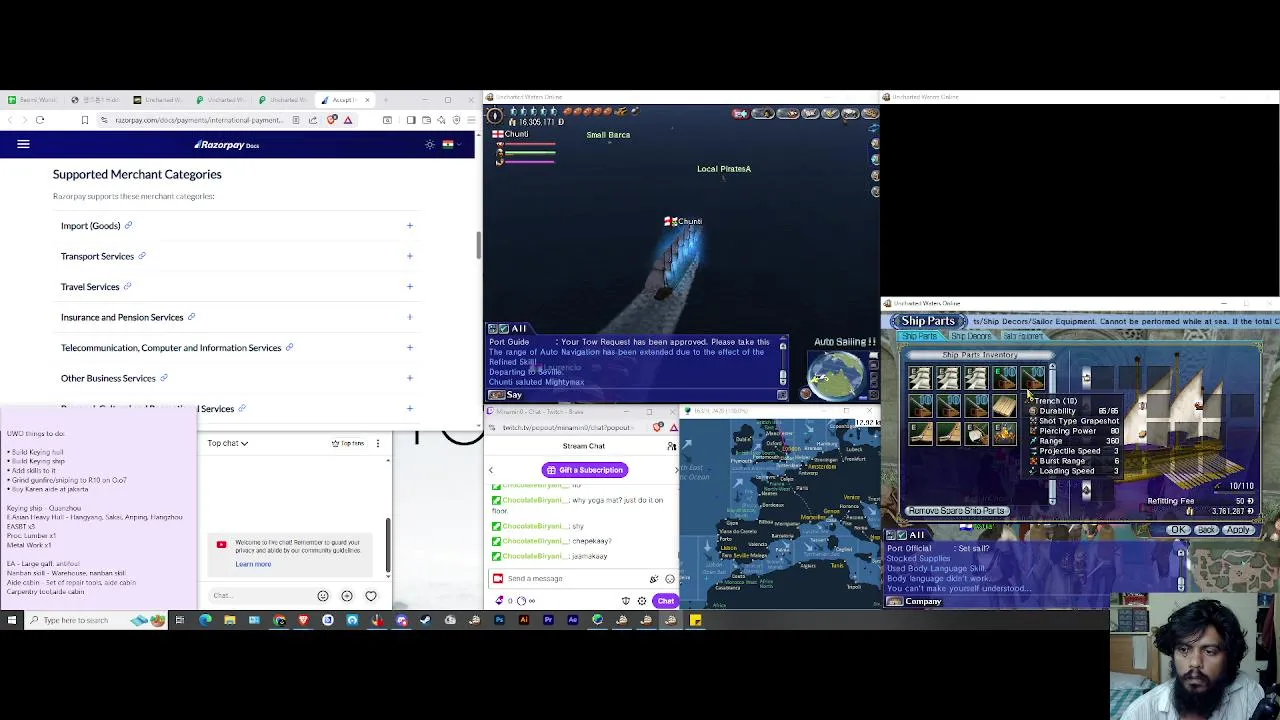Select the first sail item in inventory
The image size is (1280, 720).
coord(919,378)
